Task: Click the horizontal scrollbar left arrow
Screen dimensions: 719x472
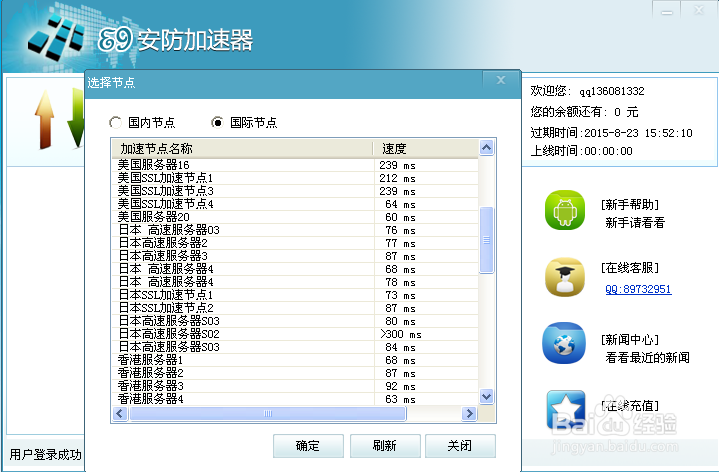Action: click(120, 414)
